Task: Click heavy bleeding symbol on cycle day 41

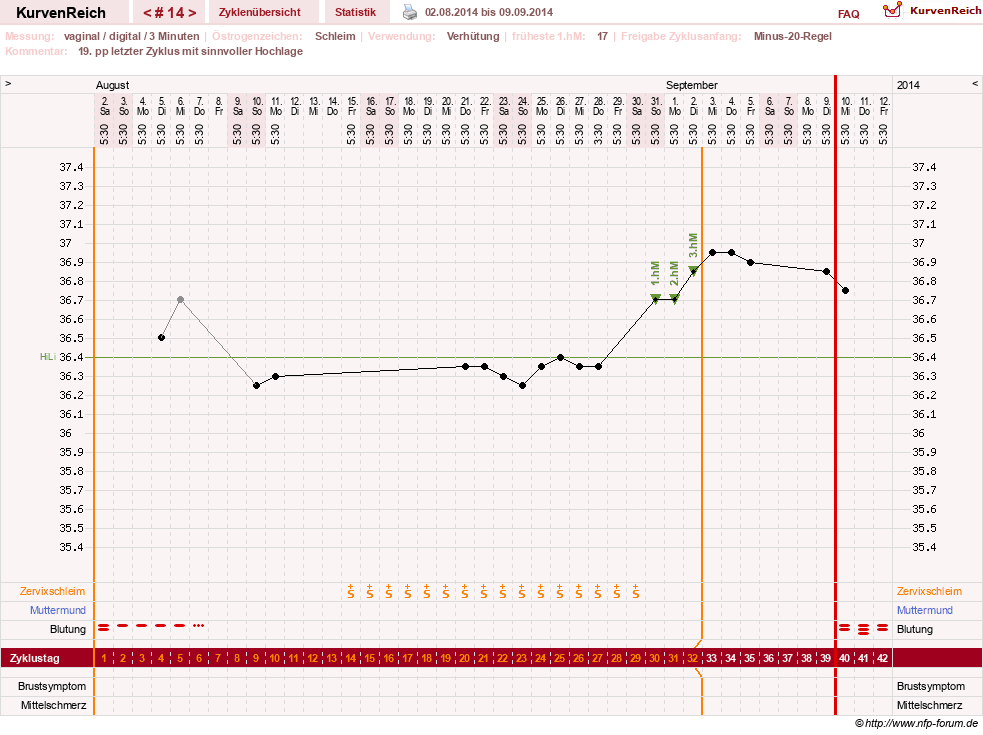Action: coord(864,629)
